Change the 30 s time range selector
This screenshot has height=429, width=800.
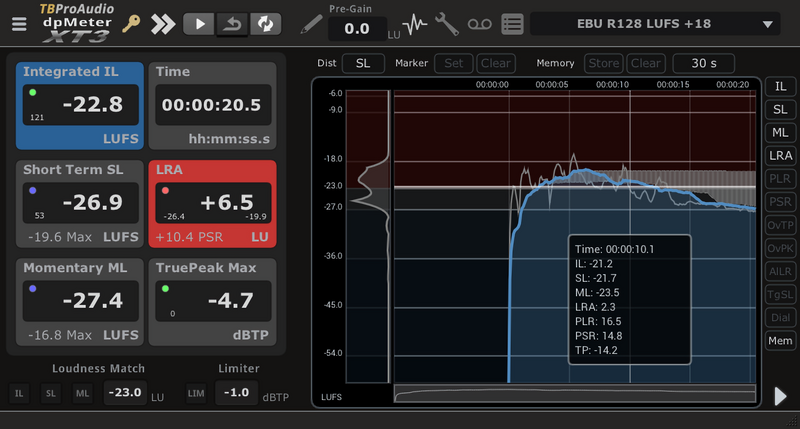706,63
